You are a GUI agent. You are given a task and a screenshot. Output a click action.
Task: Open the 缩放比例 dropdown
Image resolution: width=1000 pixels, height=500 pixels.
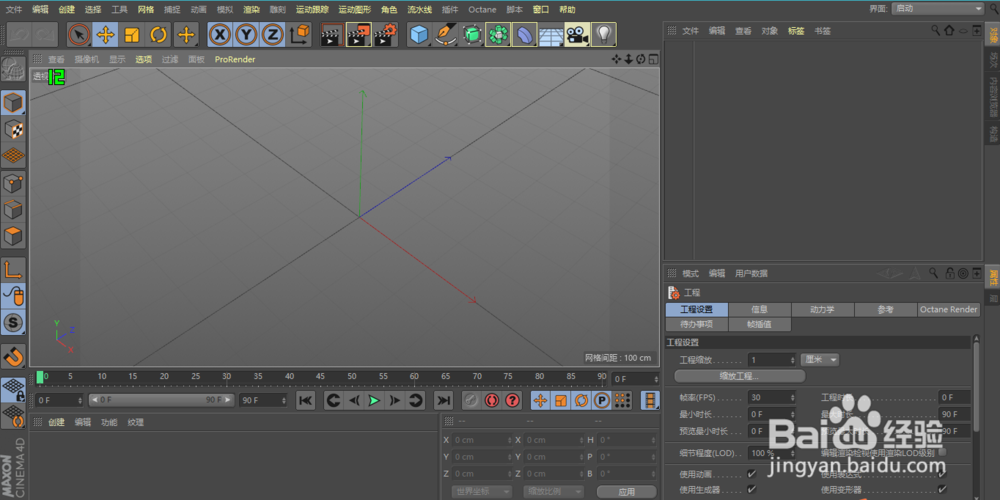[553, 492]
